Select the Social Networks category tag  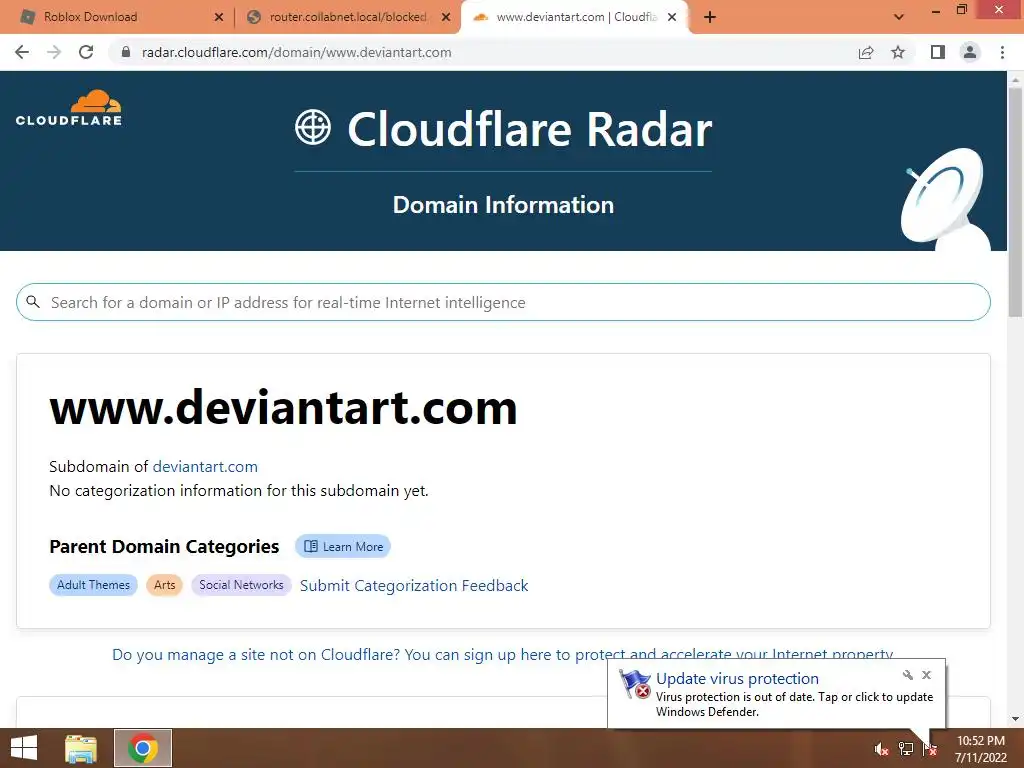[x=241, y=584]
